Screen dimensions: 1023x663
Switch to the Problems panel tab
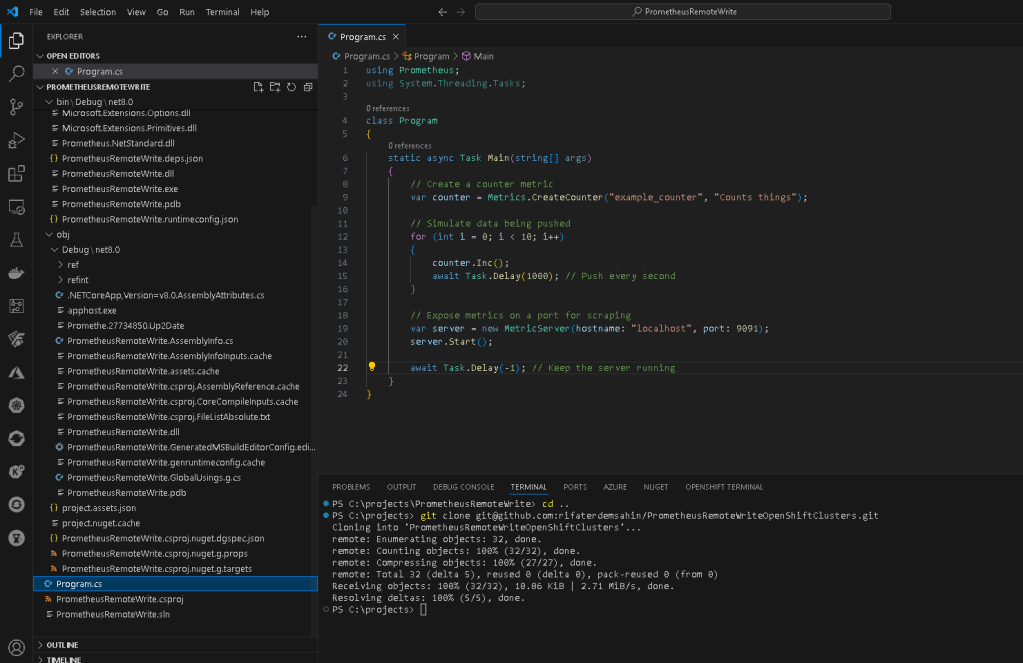click(351, 487)
